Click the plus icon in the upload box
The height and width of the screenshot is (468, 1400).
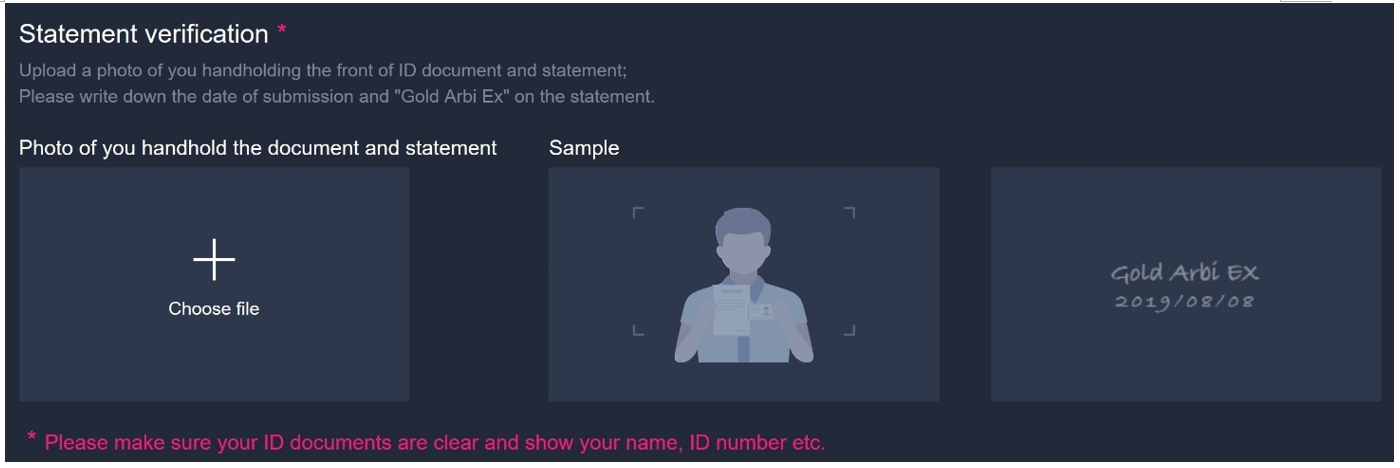(x=214, y=260)
